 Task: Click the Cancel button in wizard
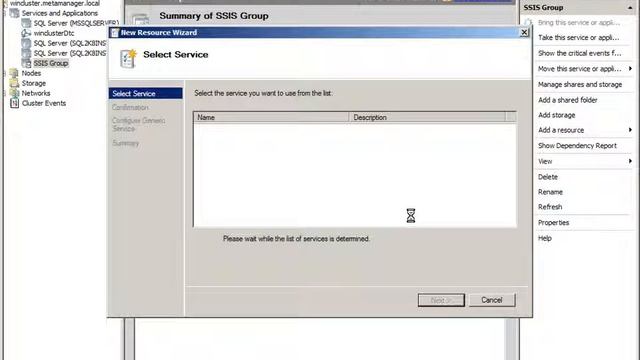(x=492, y=300)
